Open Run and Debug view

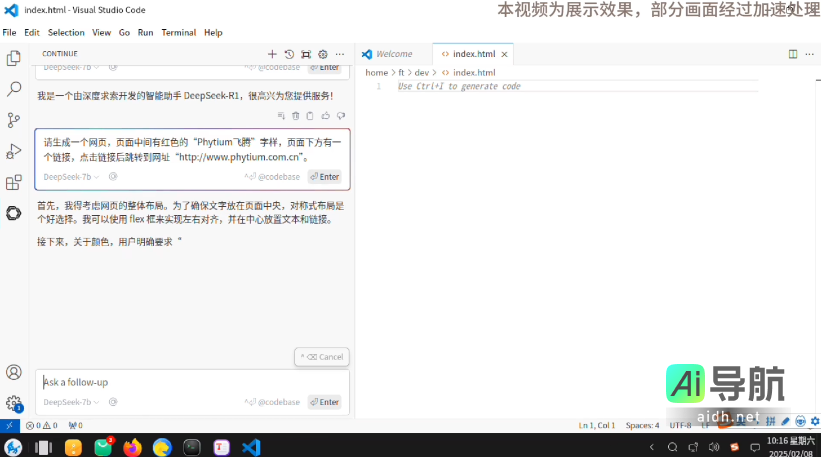coord(14,151)
